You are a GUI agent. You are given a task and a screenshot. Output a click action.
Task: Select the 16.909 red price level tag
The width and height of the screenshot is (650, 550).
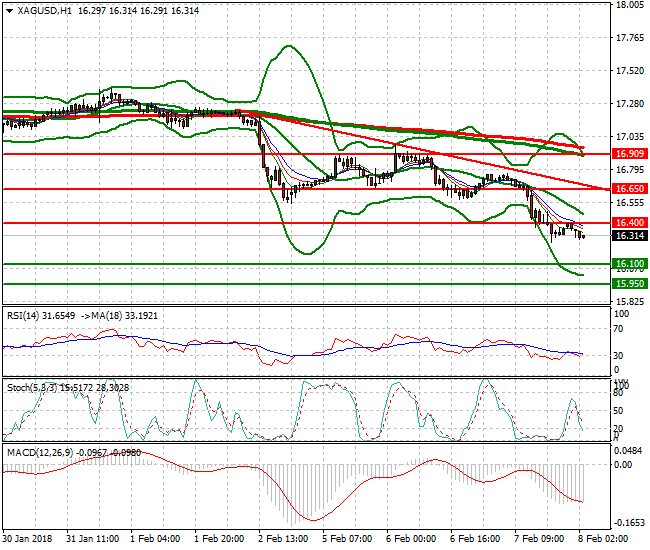[628, 154]
